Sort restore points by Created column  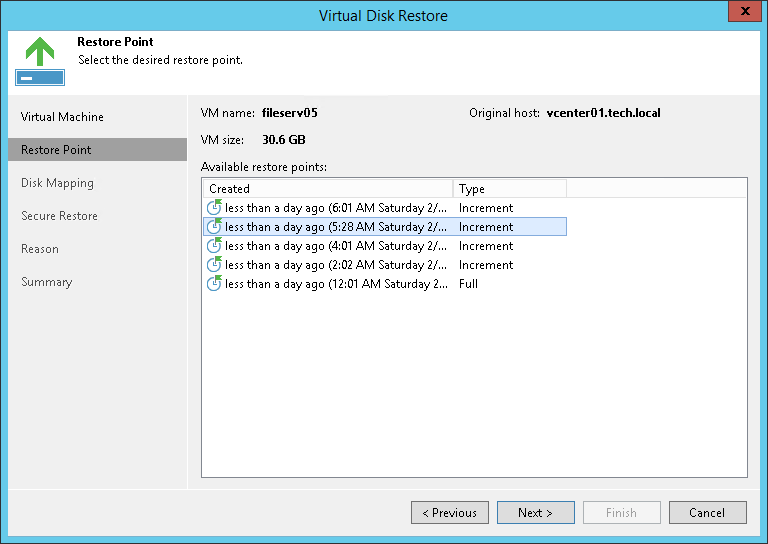pyautogui.click(x=328, y=188)
